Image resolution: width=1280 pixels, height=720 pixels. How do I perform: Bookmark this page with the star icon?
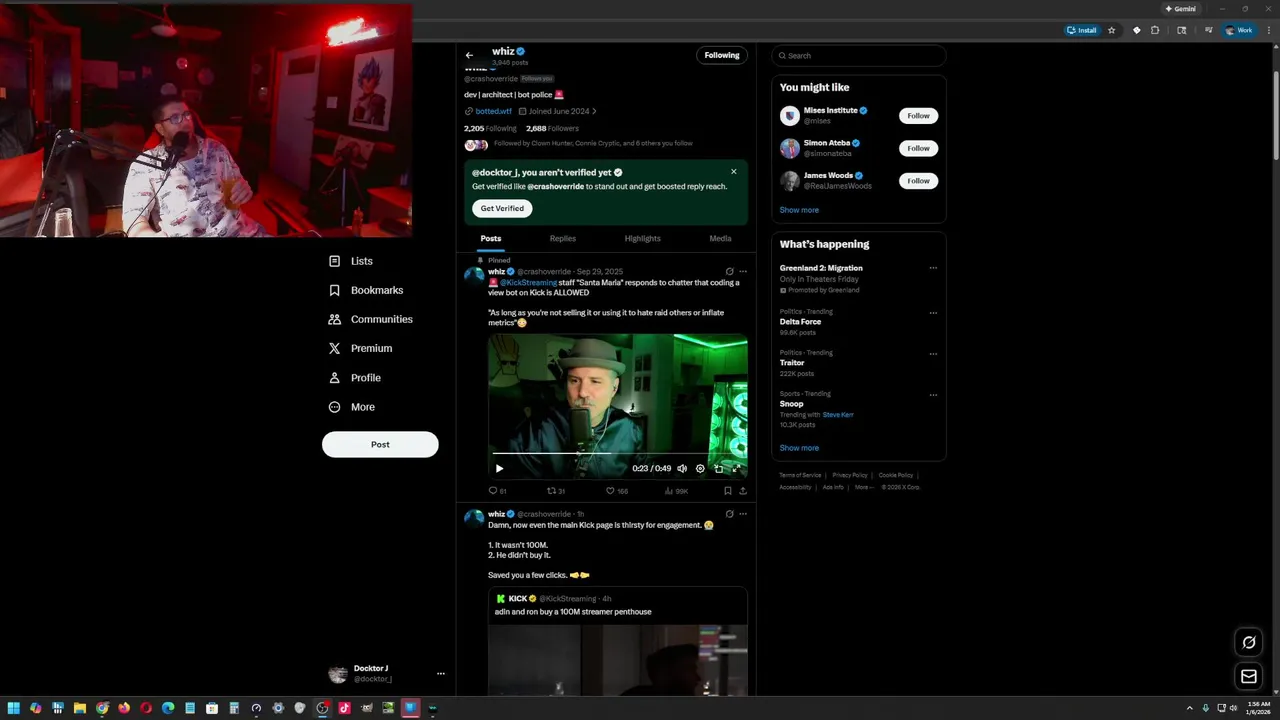coord(1111,30)
